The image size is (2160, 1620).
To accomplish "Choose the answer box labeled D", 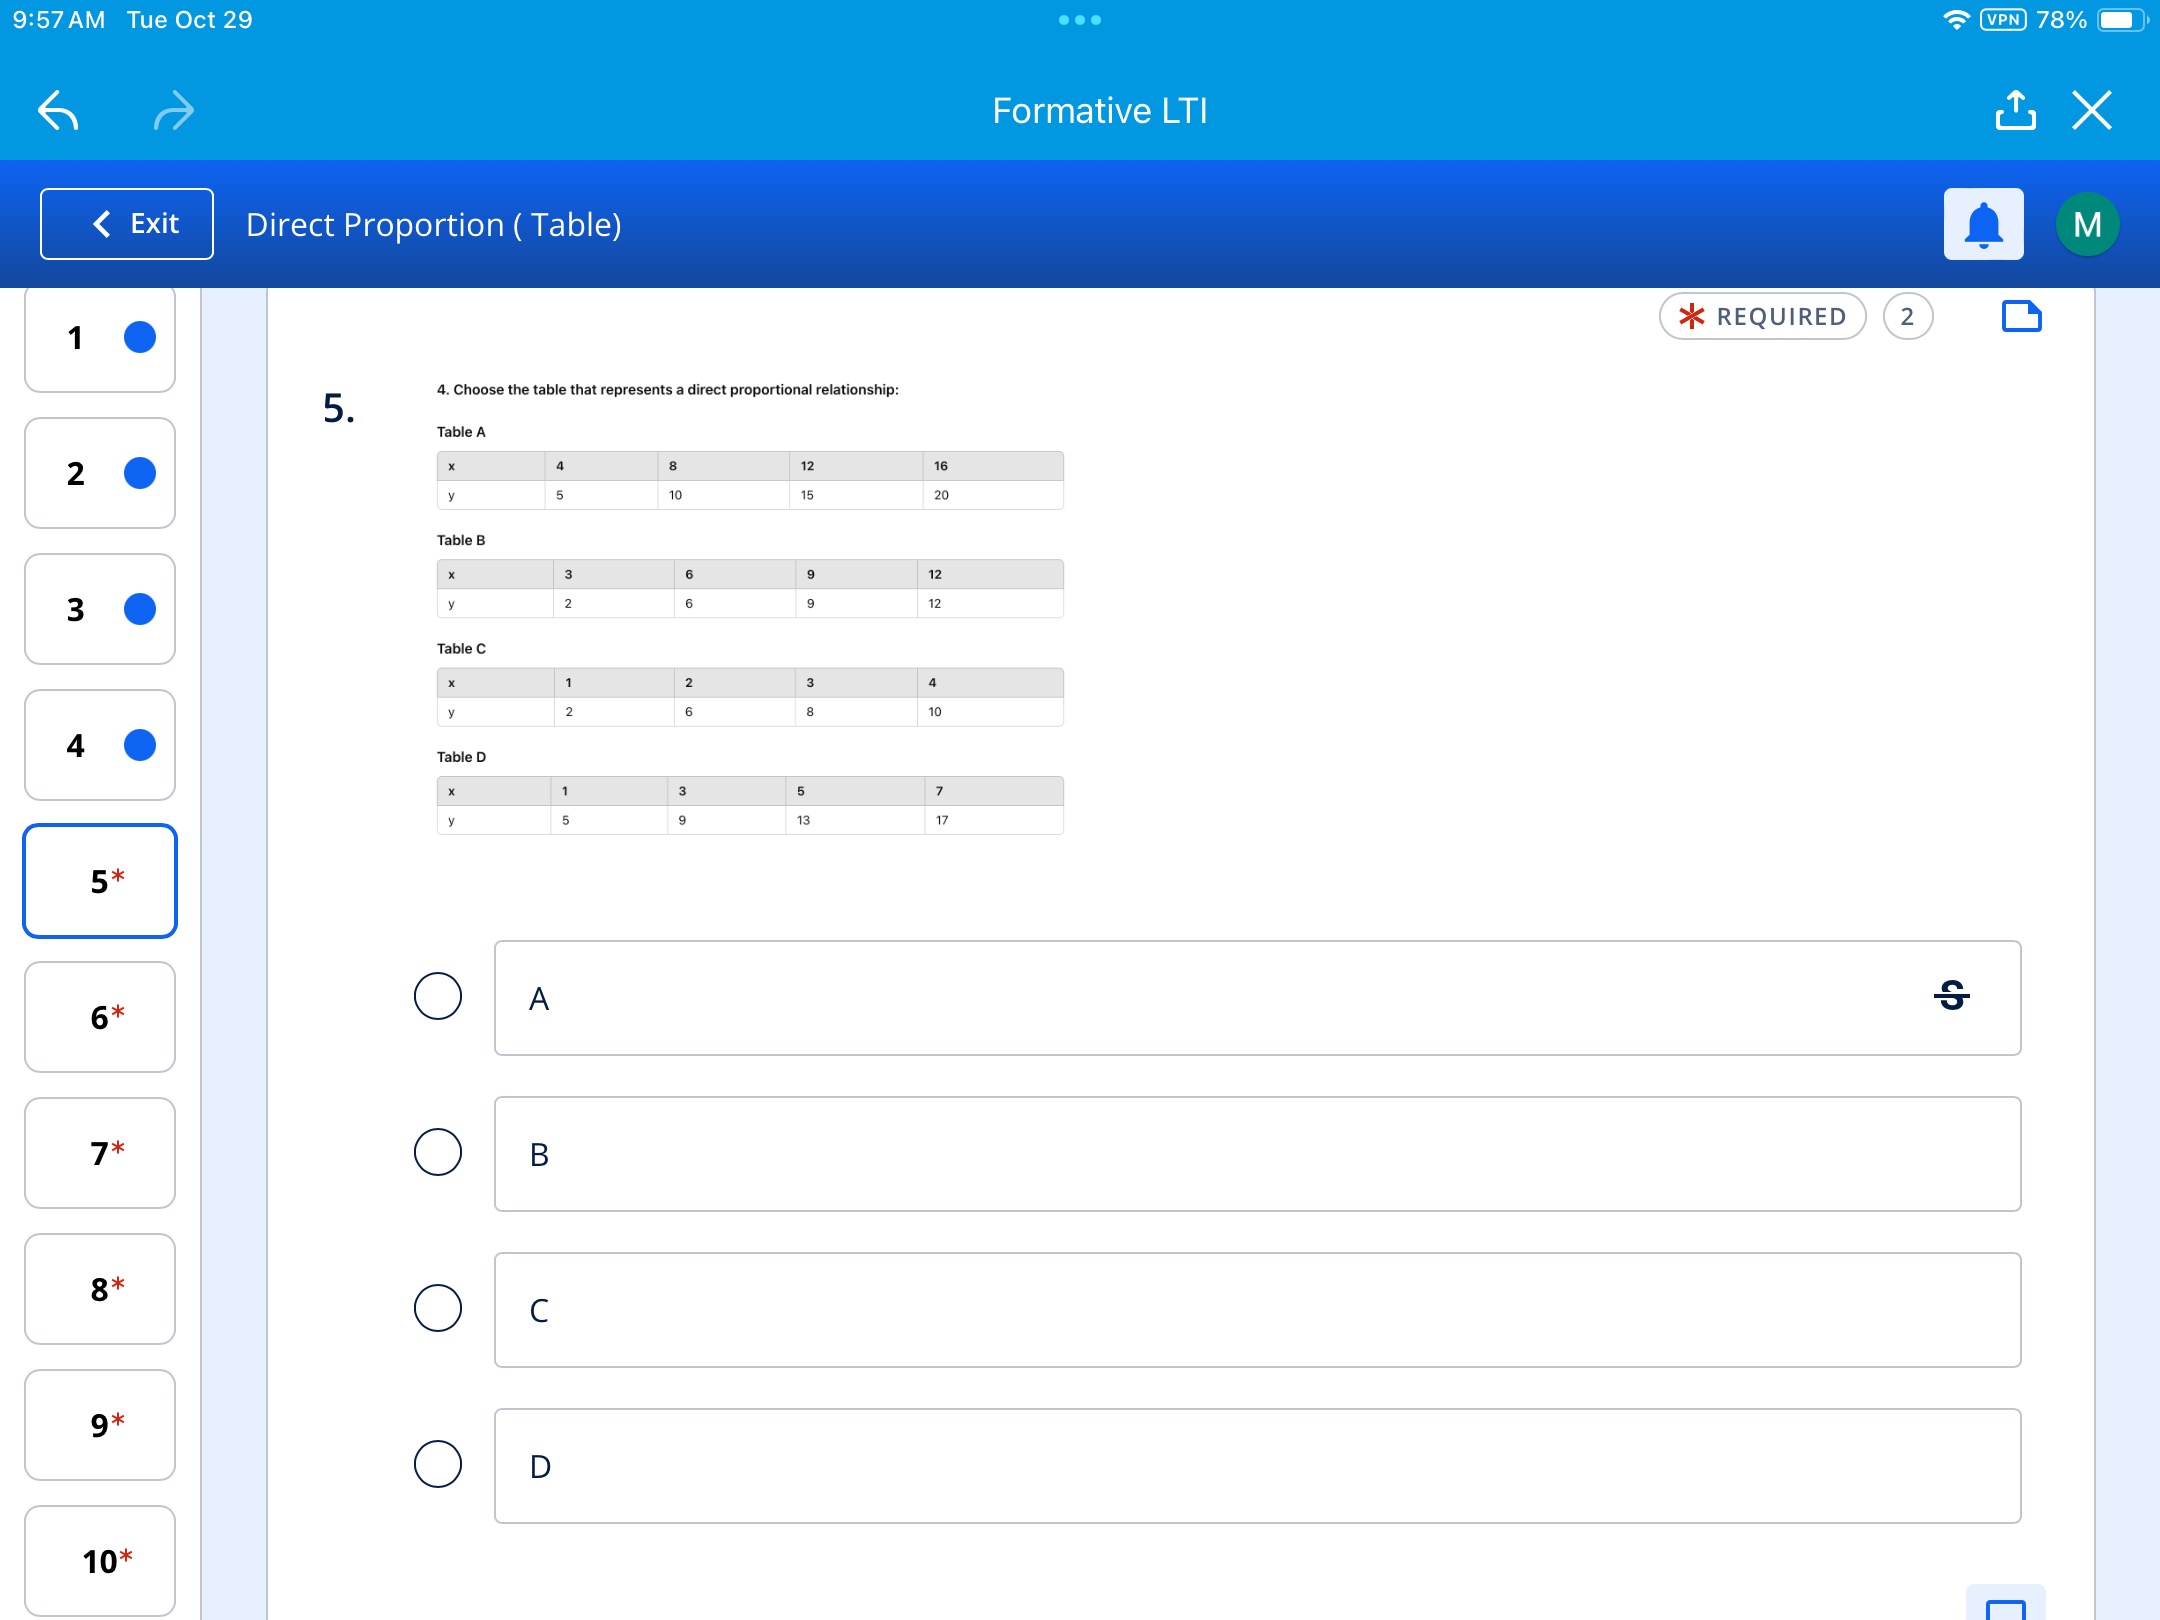I will pyautogui.click(x=1258, y=1466).
